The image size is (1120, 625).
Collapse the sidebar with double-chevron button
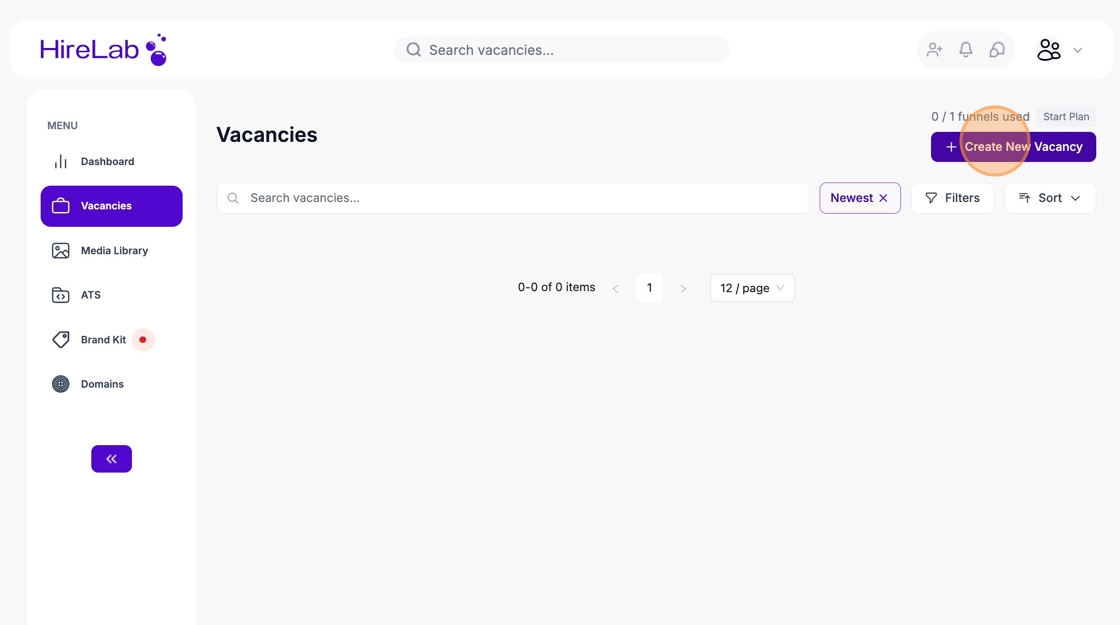[111, 459]
